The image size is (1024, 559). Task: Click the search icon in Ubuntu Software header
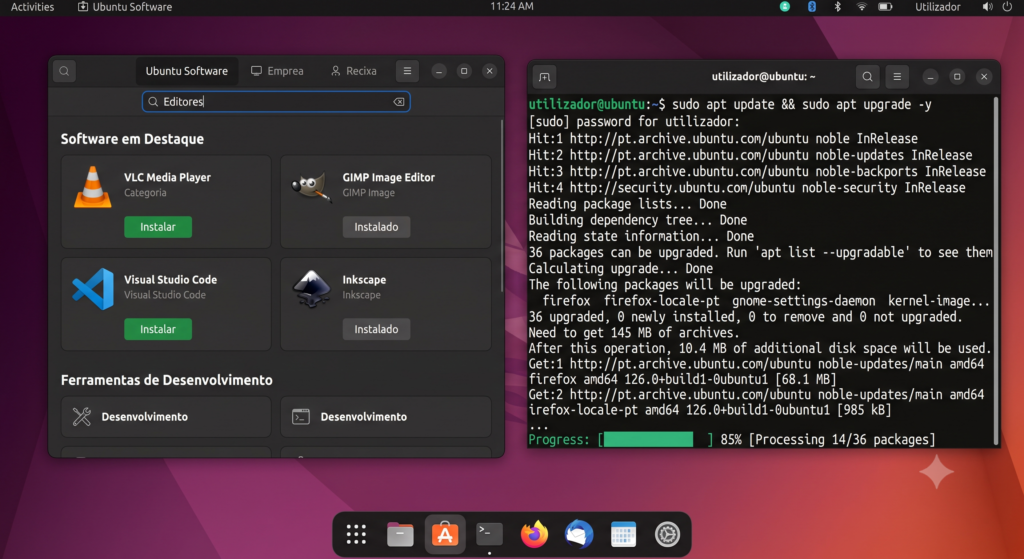[64, 71]
